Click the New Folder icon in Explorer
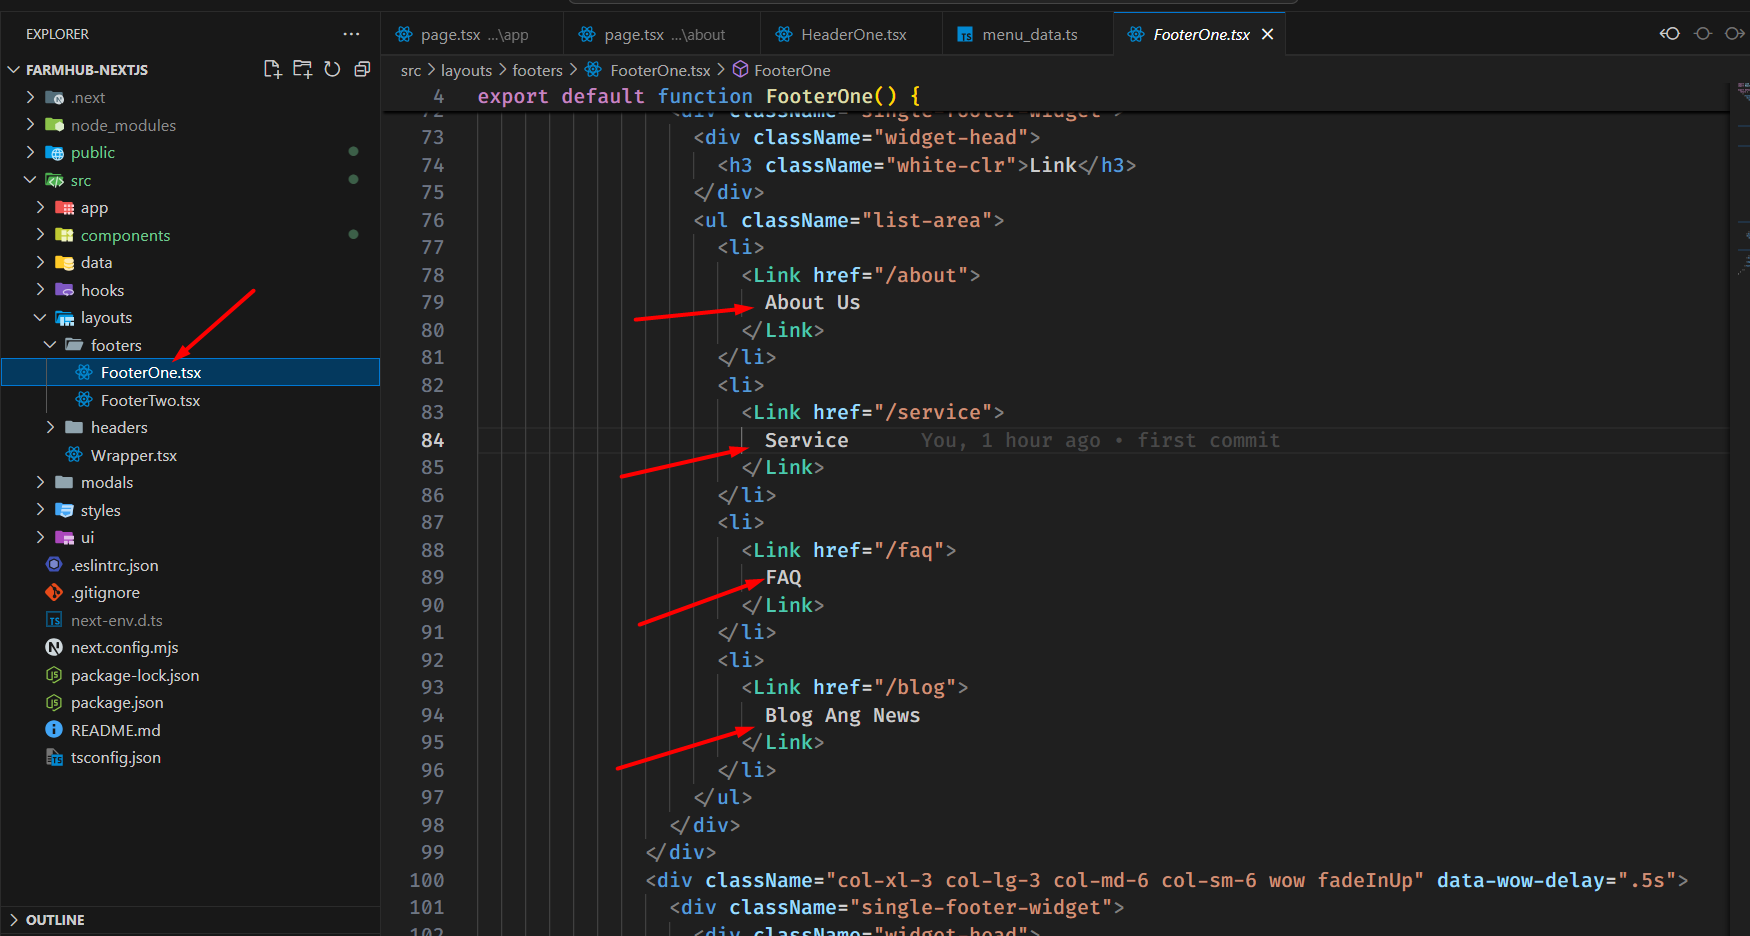 pos(302,69)
